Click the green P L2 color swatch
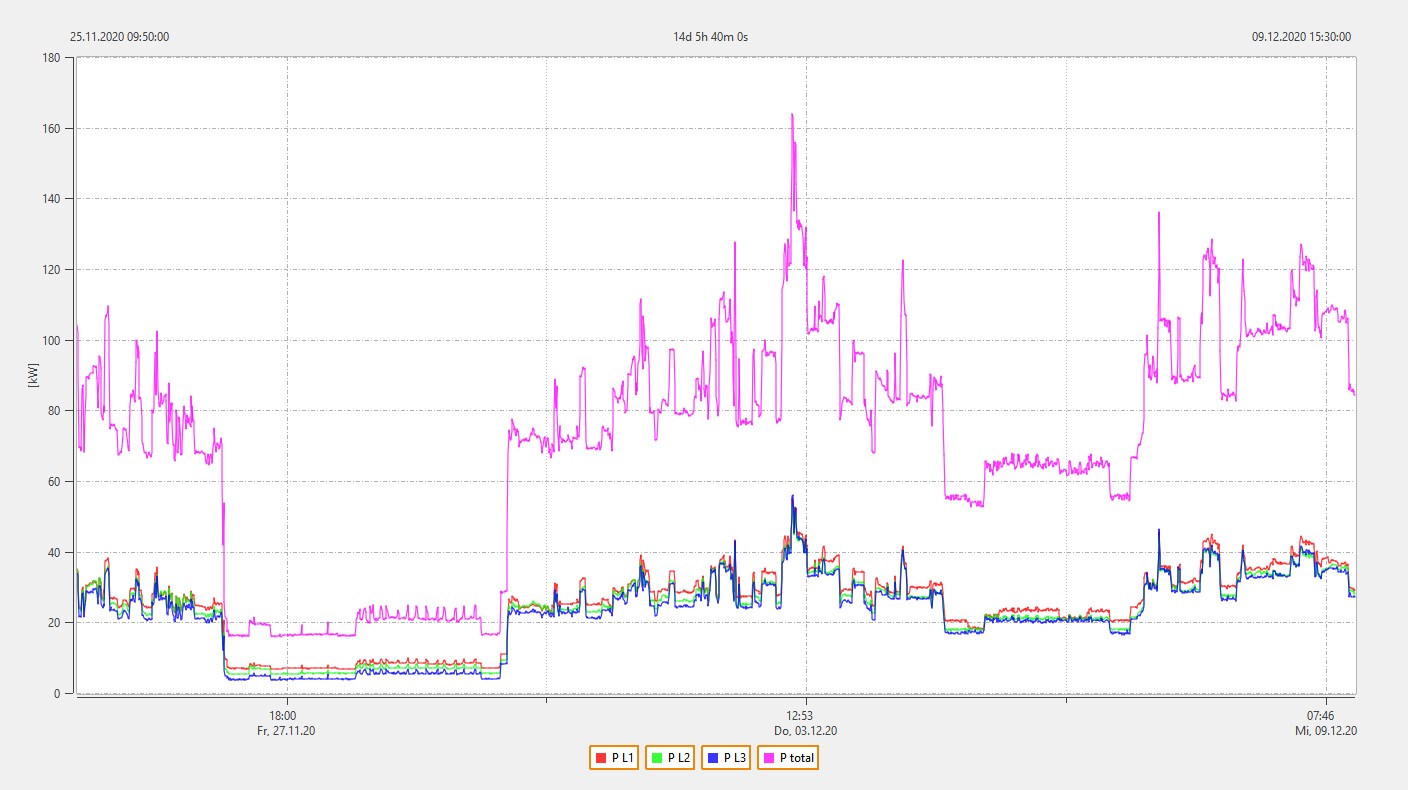 coord(658,758)
